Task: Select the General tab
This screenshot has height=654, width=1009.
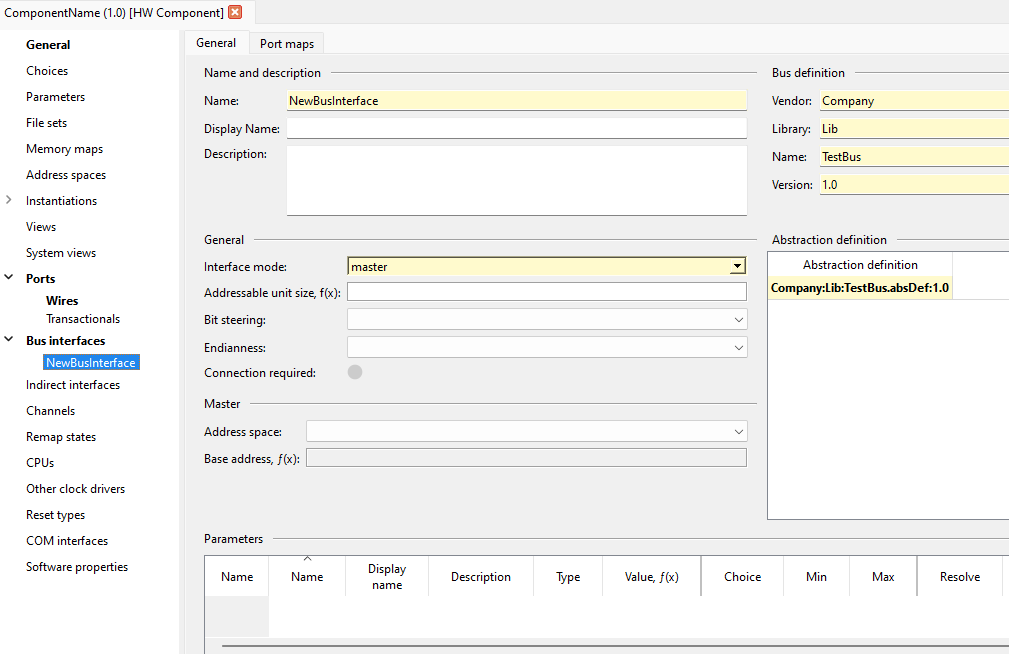Action: [216, 42]
